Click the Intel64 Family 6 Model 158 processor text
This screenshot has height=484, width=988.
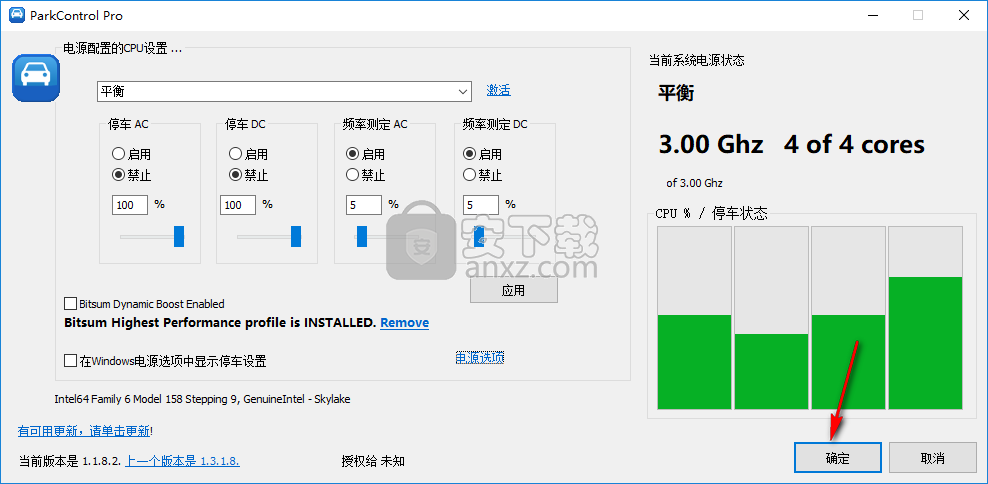click(x=202, y=399)
